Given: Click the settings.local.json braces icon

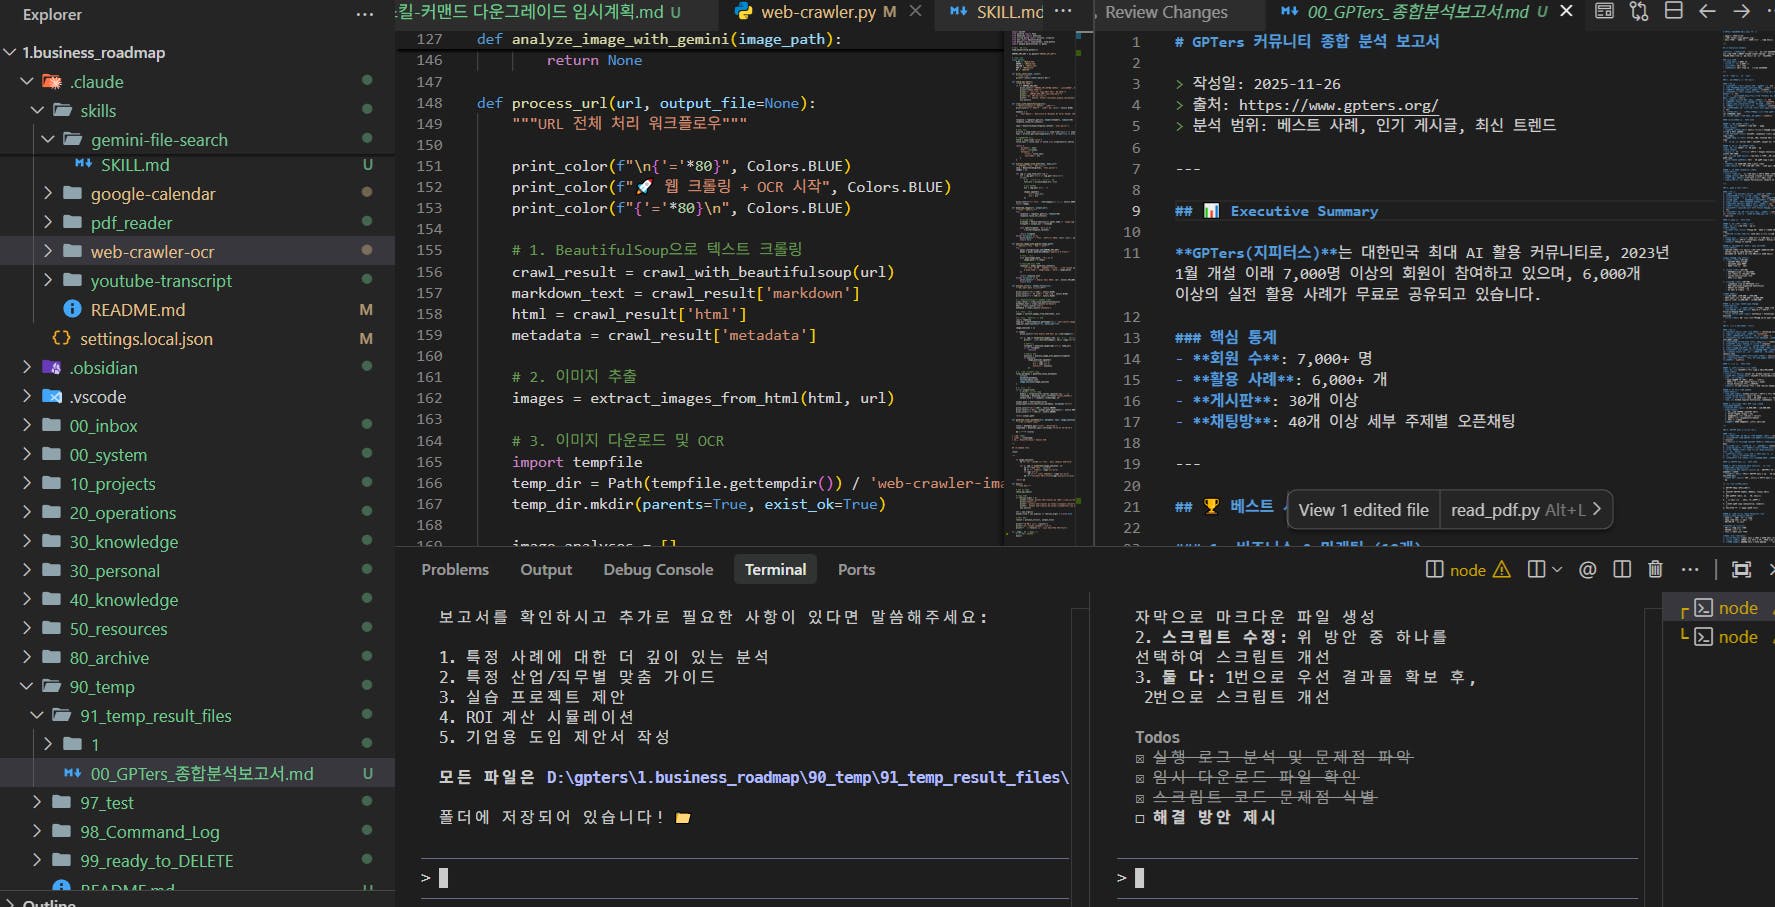Looking at the screenshot, I should 61,339.
